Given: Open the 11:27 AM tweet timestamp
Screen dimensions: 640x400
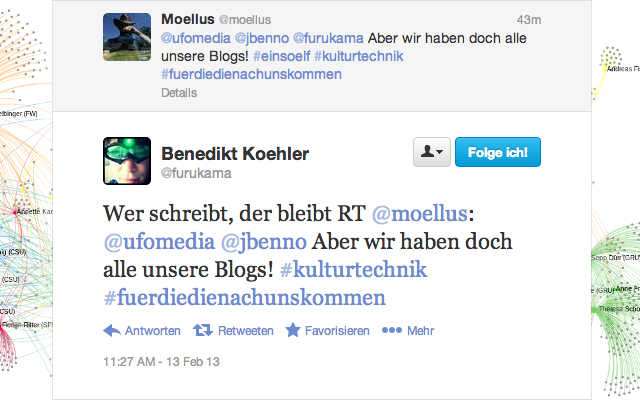Looking at the screenshot, I should pos(161,362).
